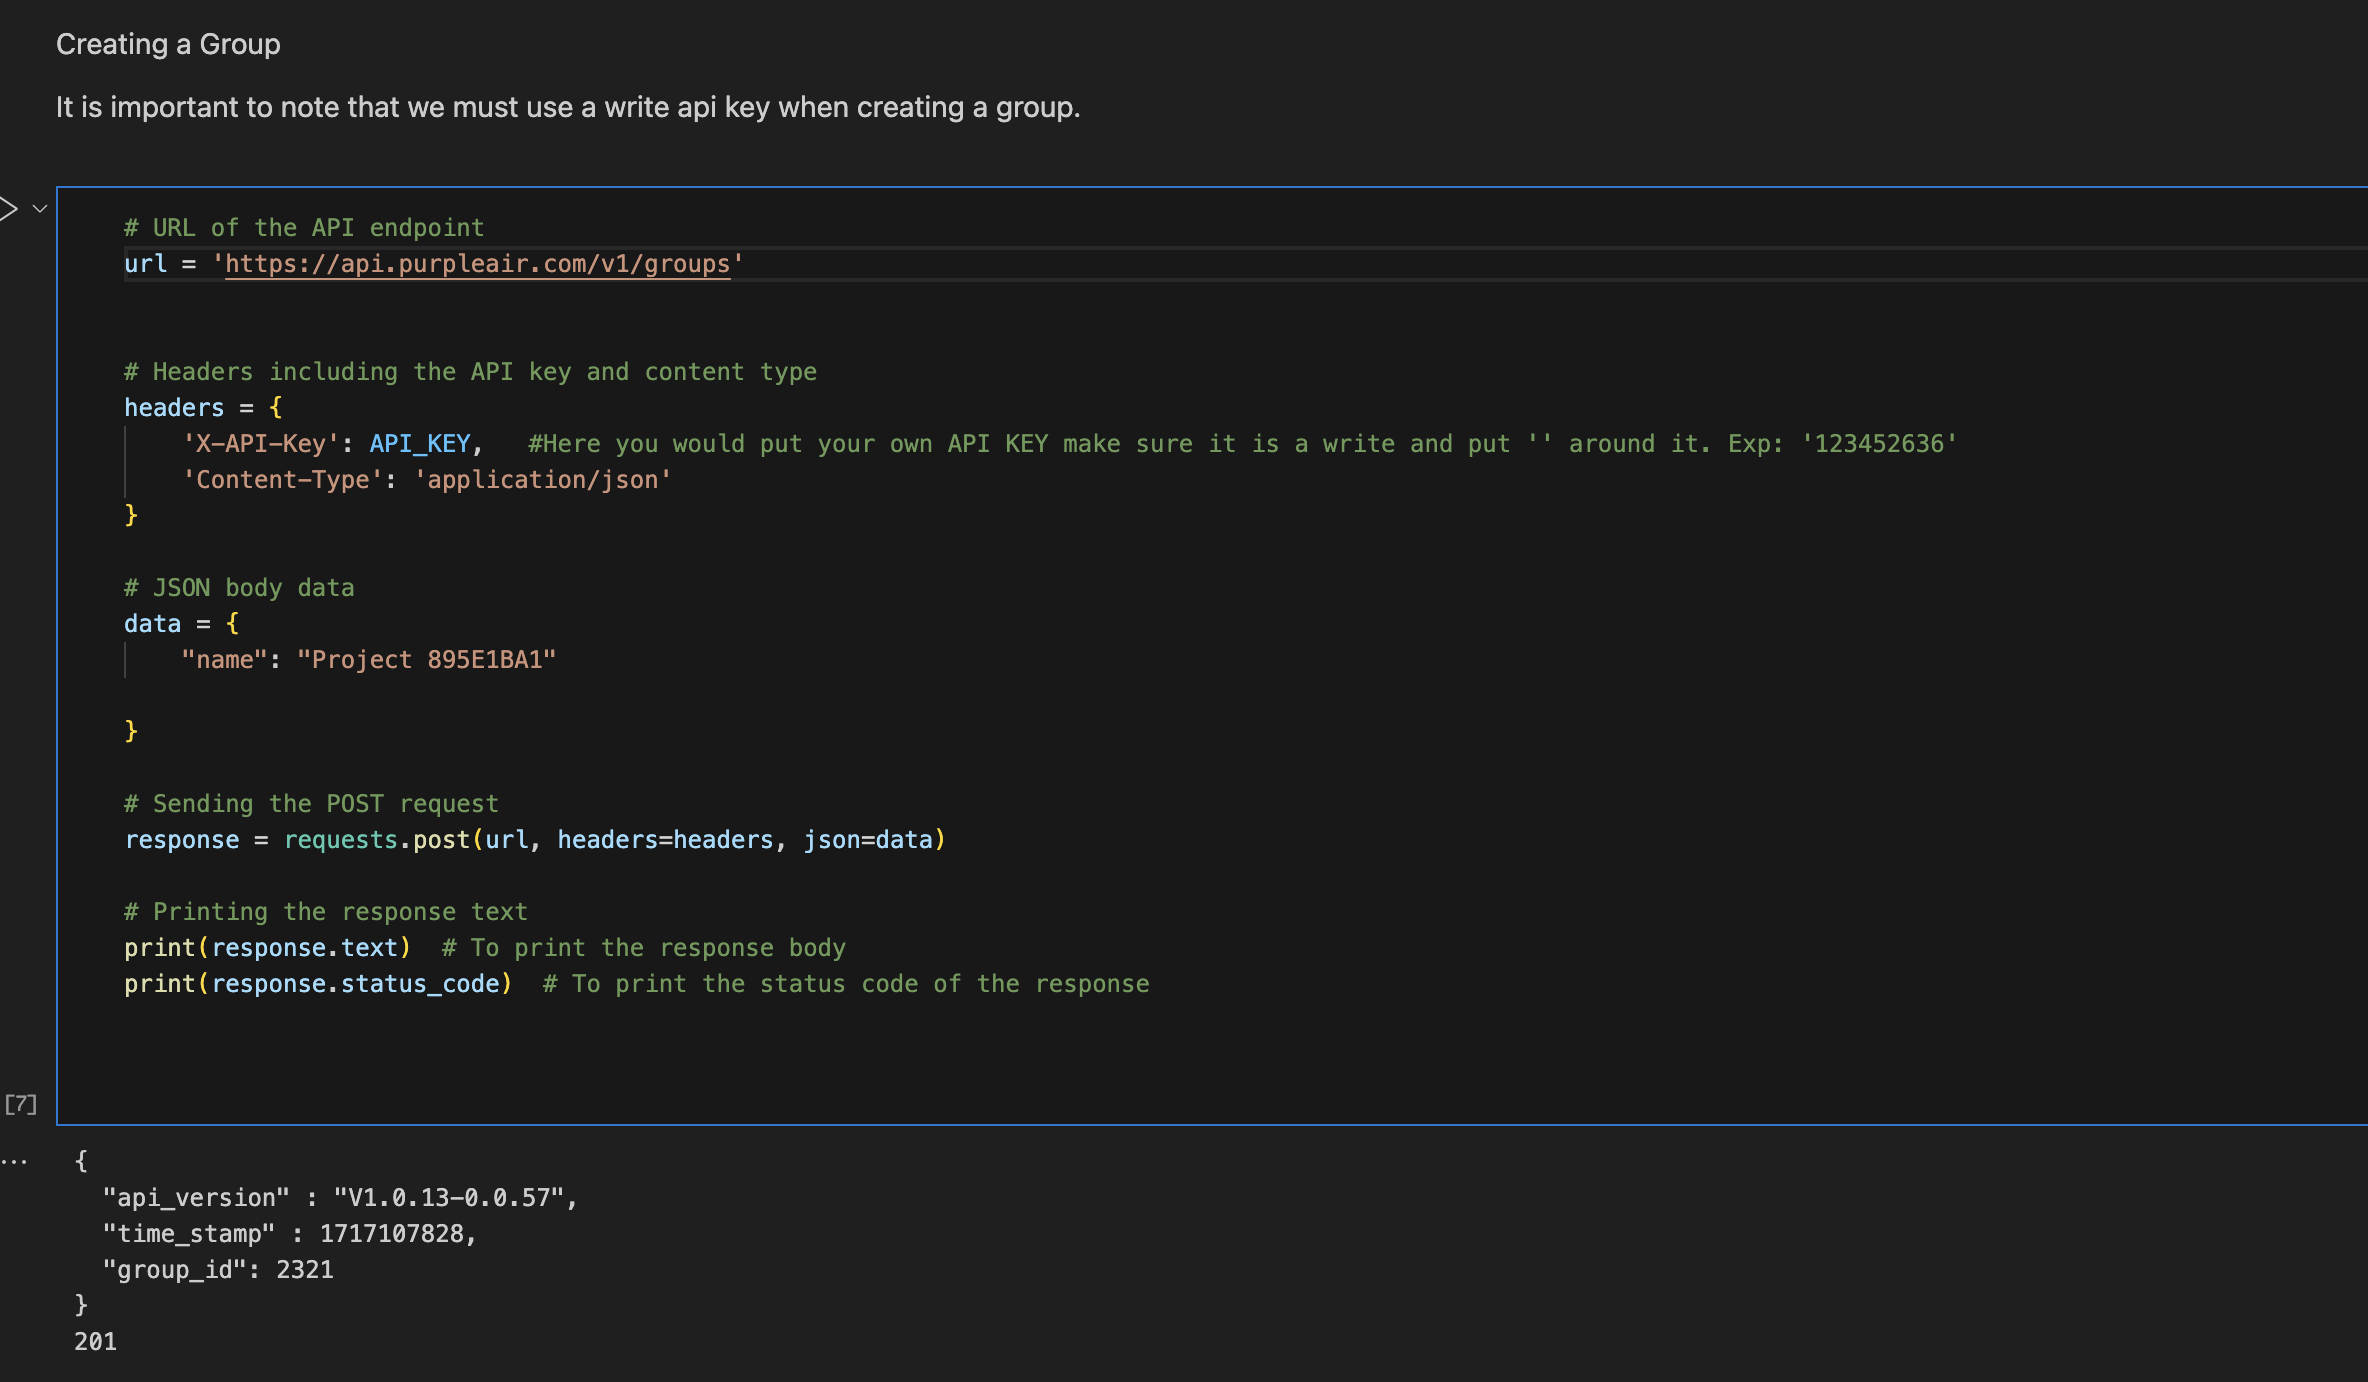Click the 201 status code output

96,1342
